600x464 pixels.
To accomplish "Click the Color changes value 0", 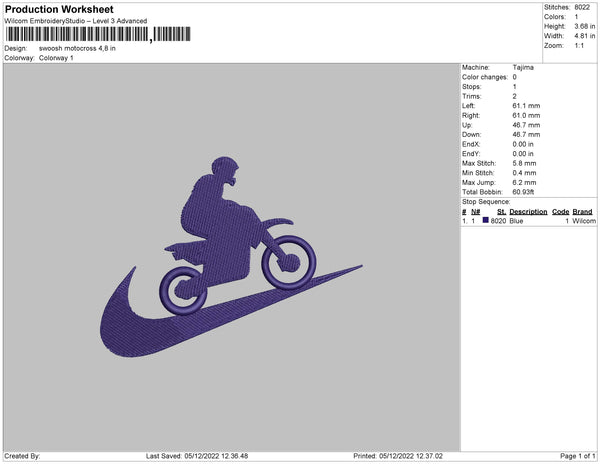I will tap(515, 77).
